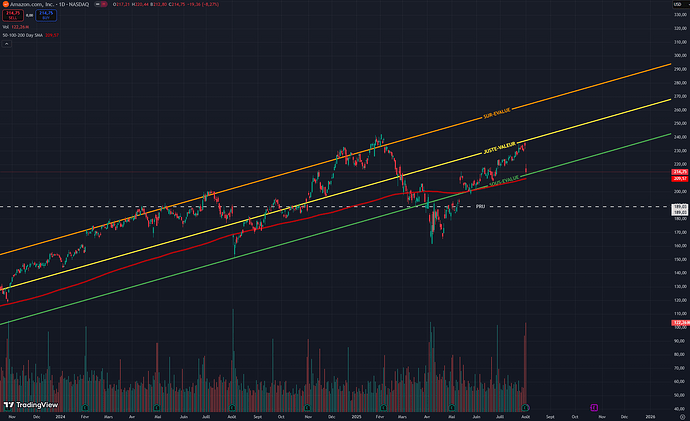The height and width of the screenshot is (421, 690).
Task: Click the C214,75 close value in header
Action: tap(176, 4)
